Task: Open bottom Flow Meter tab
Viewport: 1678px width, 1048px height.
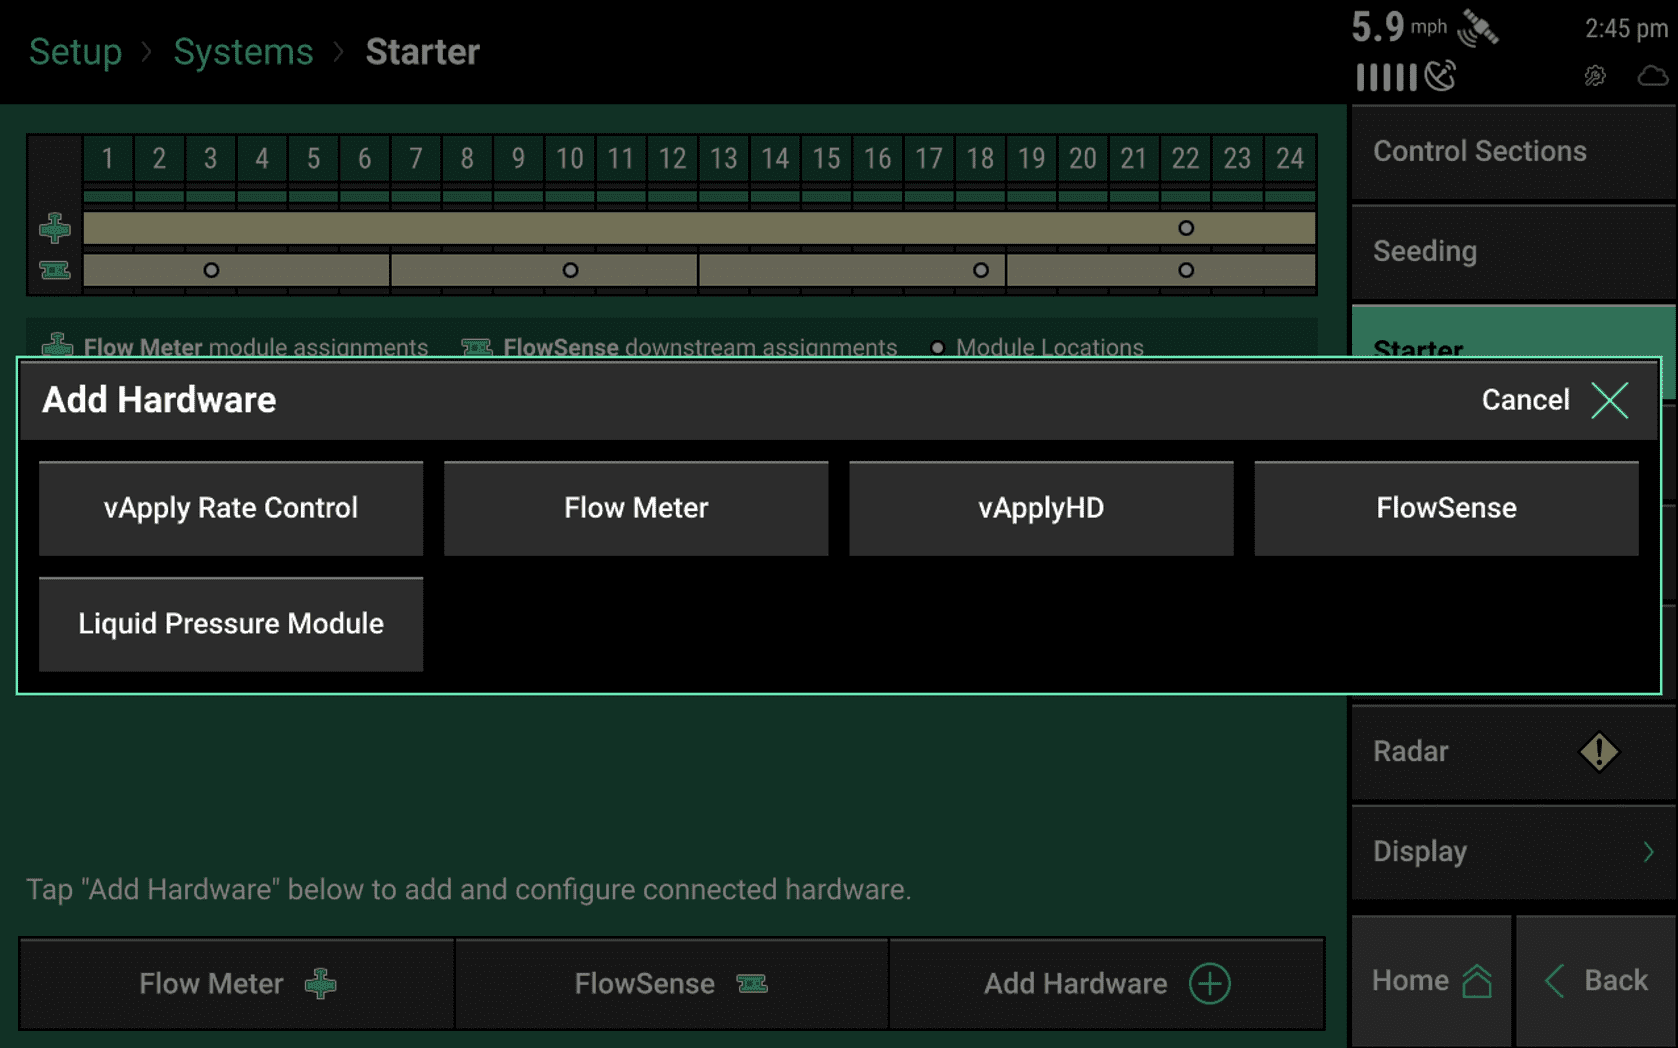Action: [x=237, y=984]
